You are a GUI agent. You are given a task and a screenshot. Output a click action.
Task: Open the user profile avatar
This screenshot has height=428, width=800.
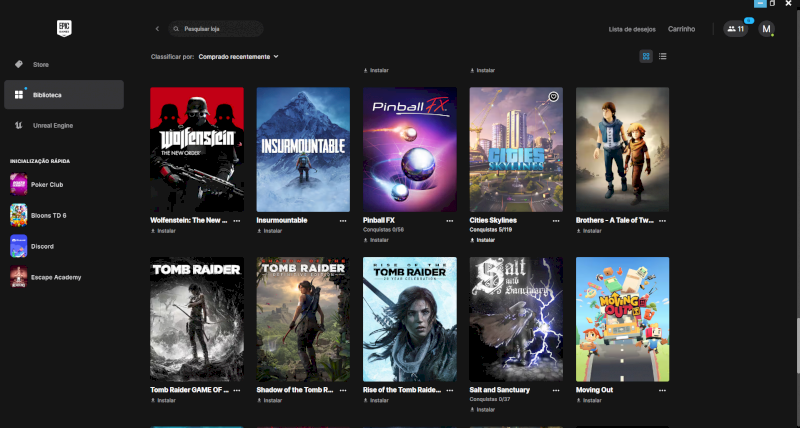[767, 29]
